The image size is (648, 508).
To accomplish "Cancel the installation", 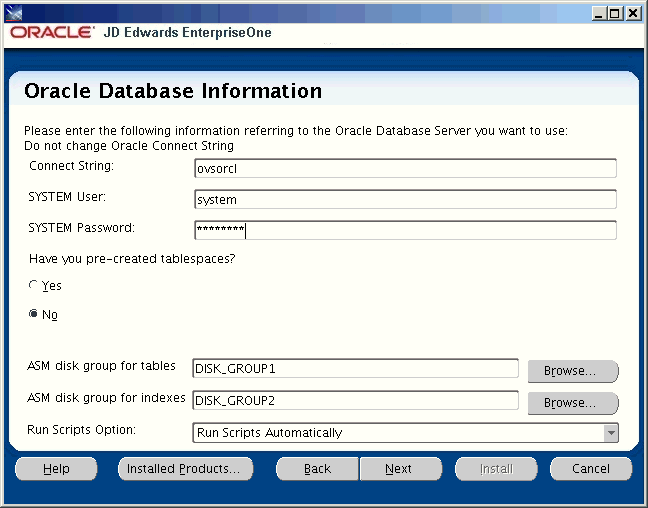I will click(591, 469).
